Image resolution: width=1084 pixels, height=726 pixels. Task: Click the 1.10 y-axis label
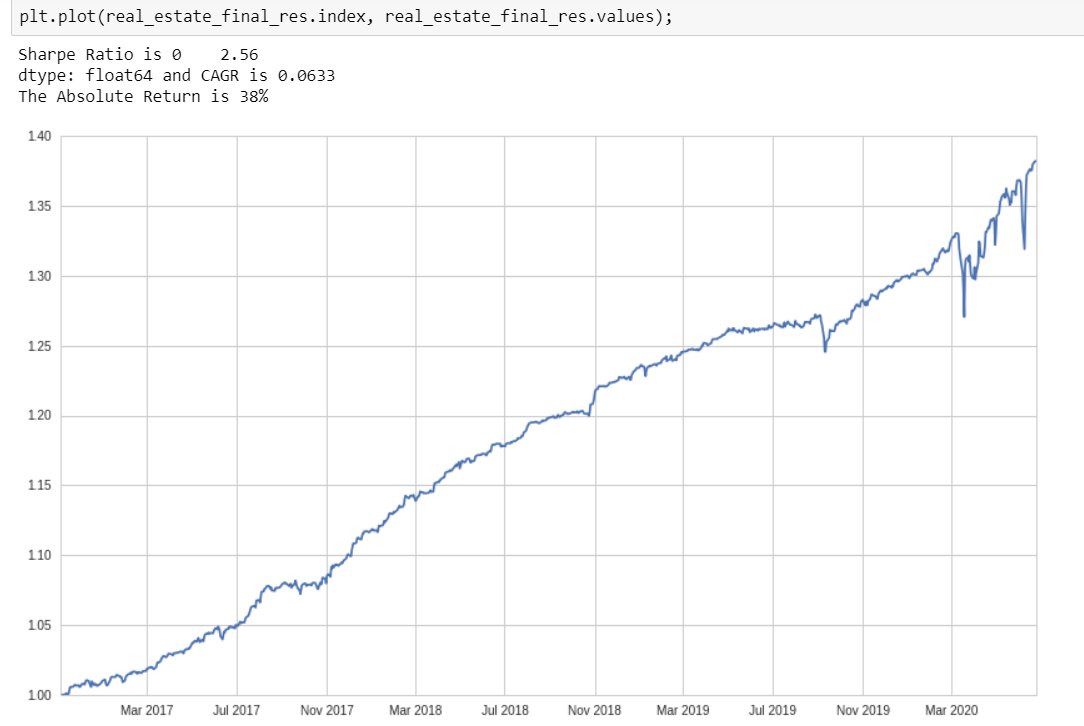coord(39,555)
